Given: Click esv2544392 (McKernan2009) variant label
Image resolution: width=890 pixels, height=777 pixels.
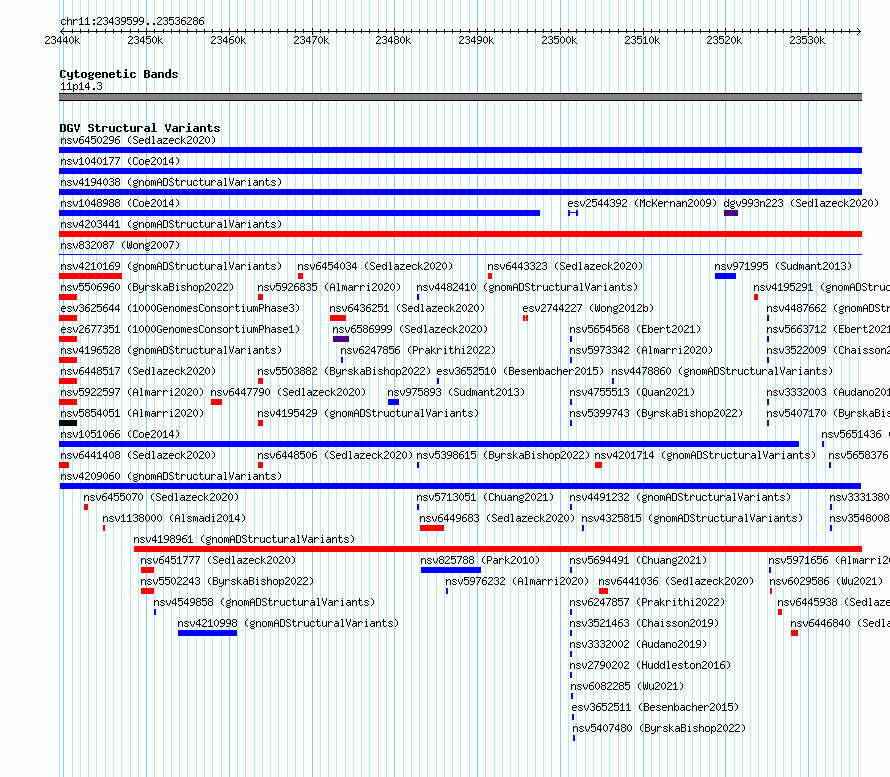Looking at the screenshot, I should pos(643,203).
